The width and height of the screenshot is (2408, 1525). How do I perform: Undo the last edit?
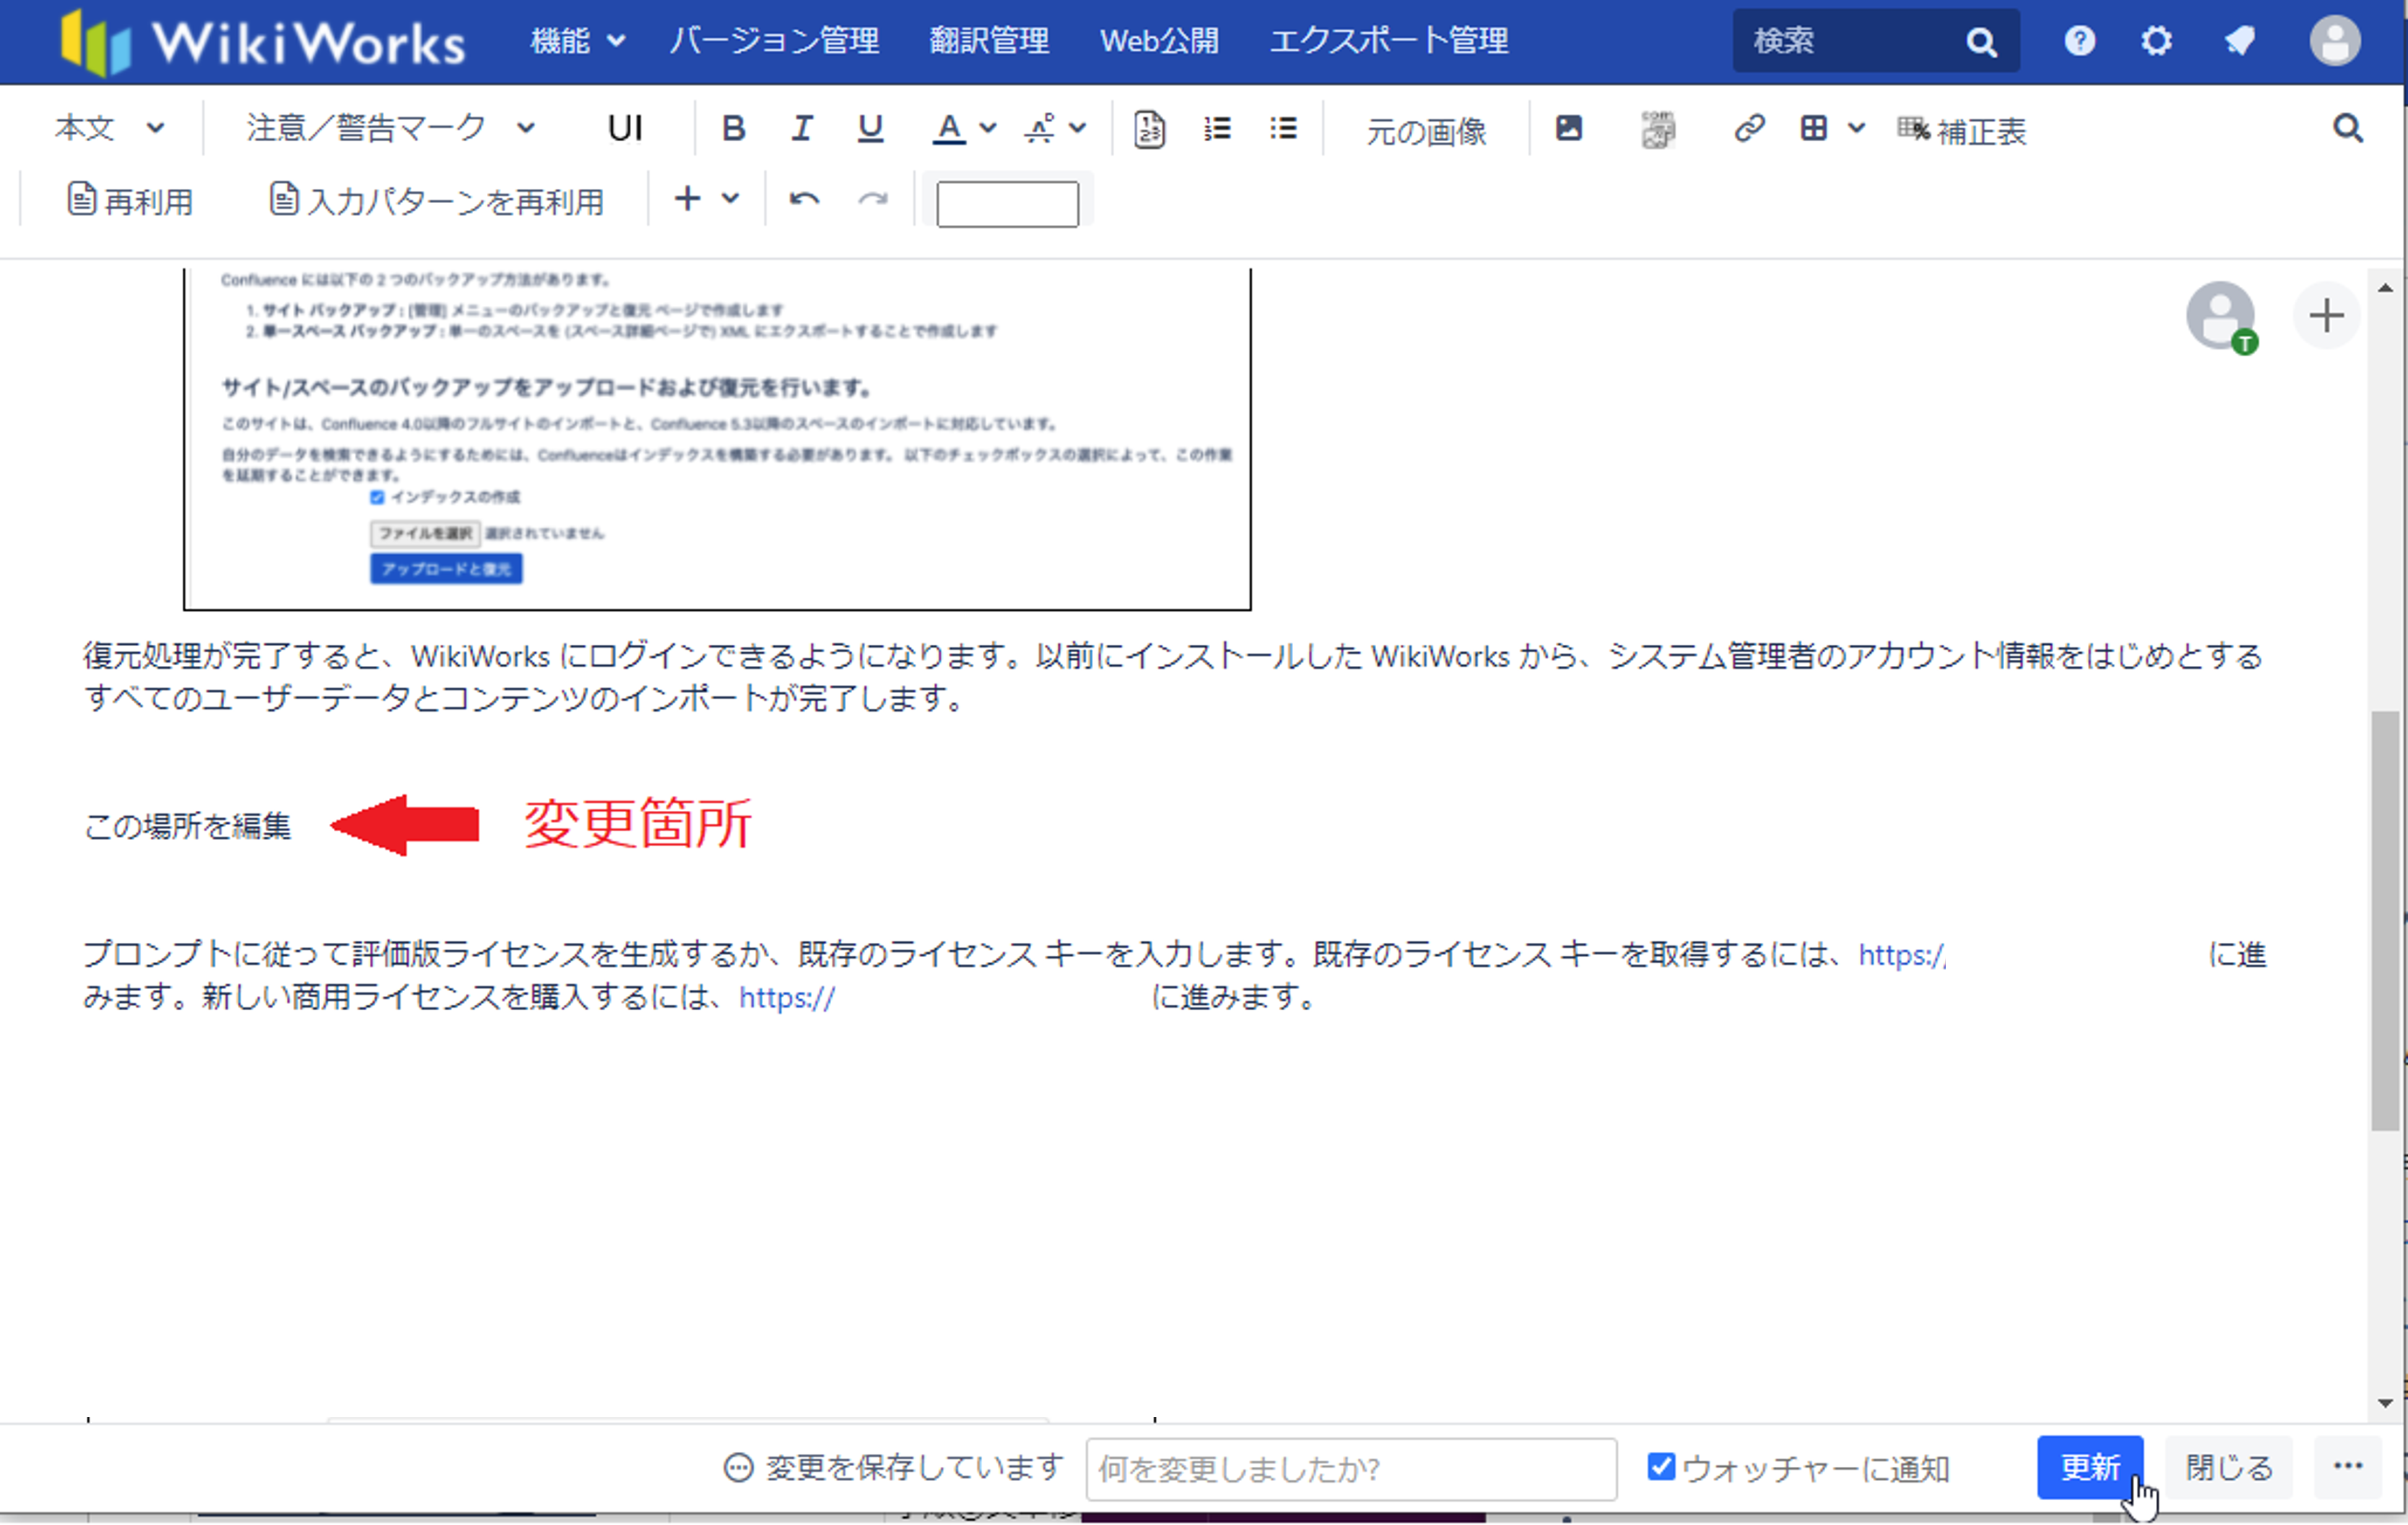point(804,199)
